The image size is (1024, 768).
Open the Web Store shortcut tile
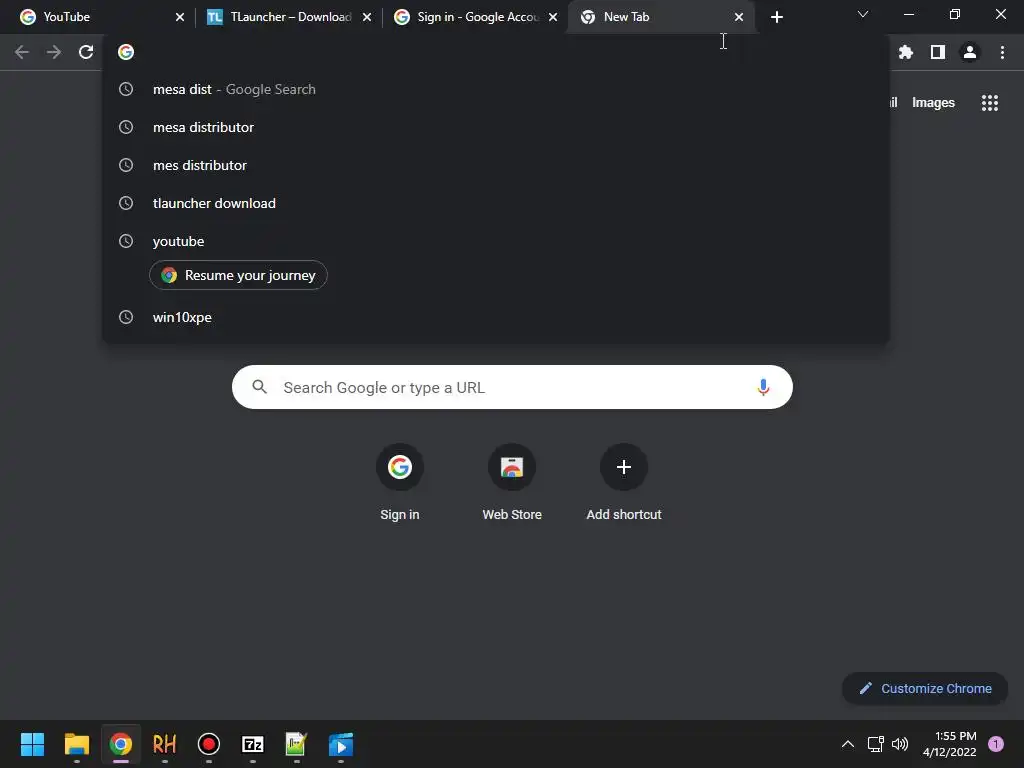512,483
